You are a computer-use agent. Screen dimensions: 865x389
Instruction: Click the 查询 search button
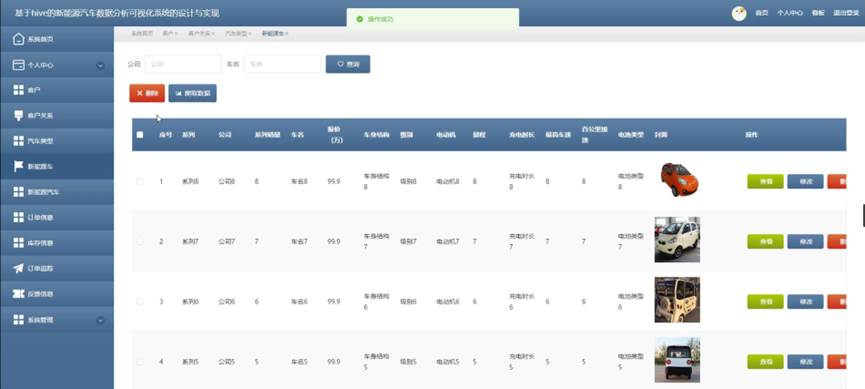click(348, 64)
